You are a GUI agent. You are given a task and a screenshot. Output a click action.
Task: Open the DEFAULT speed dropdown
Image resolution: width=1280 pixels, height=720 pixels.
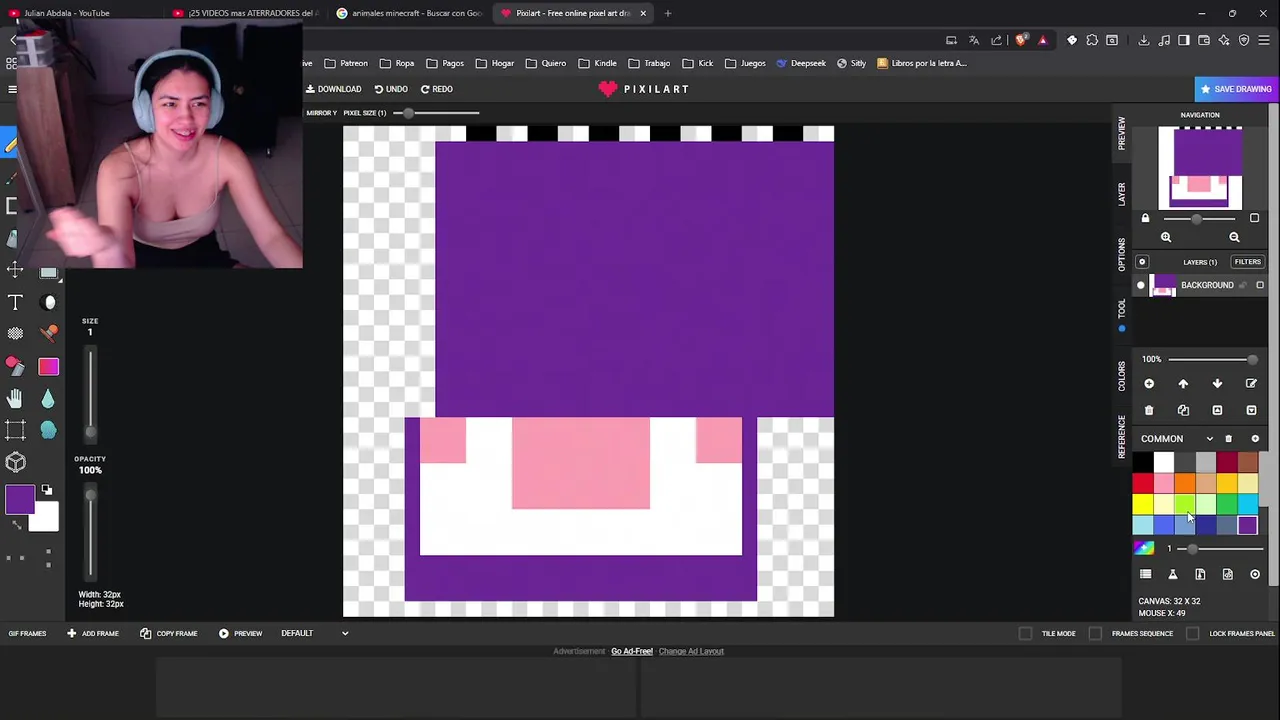point(314,633)
